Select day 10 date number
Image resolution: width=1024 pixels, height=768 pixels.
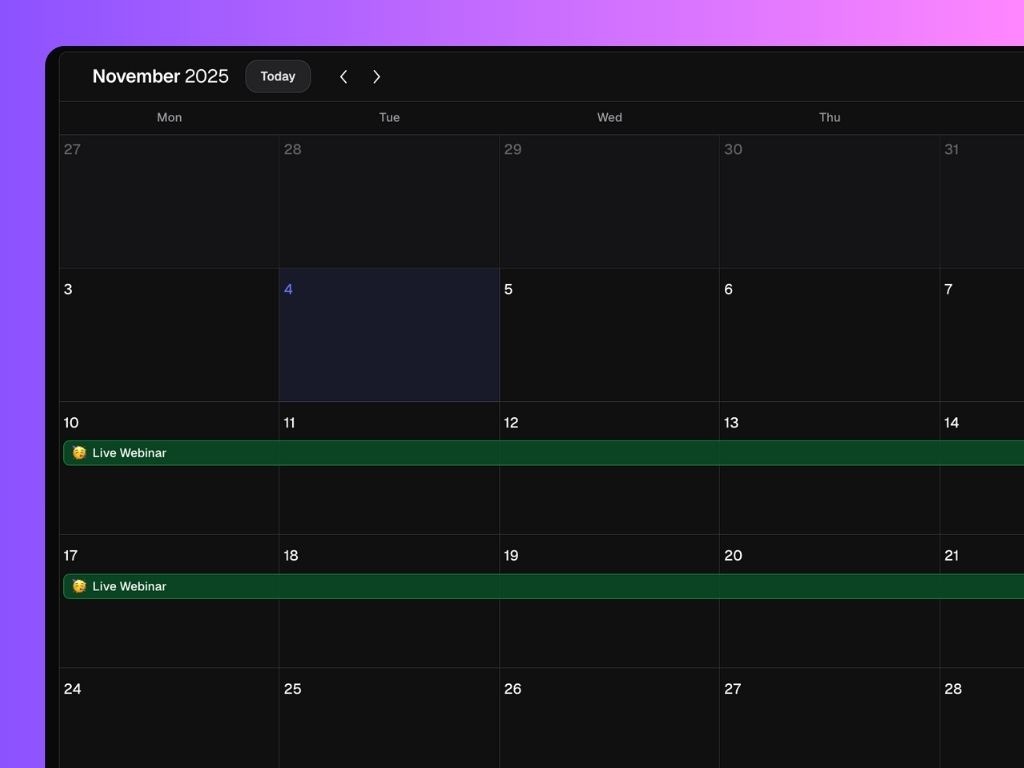coord(71,423)
